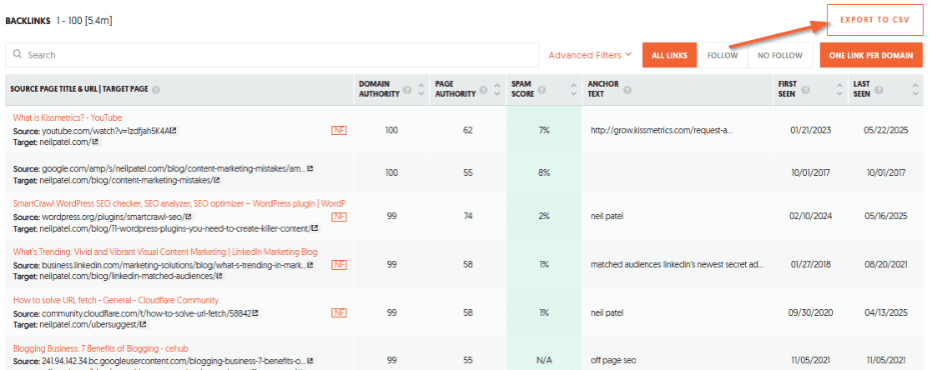Image resolution: width=936 pixels, height=370 pixels.
Task: Sort by First Seen using its arrows
Action: click(840, 89)
